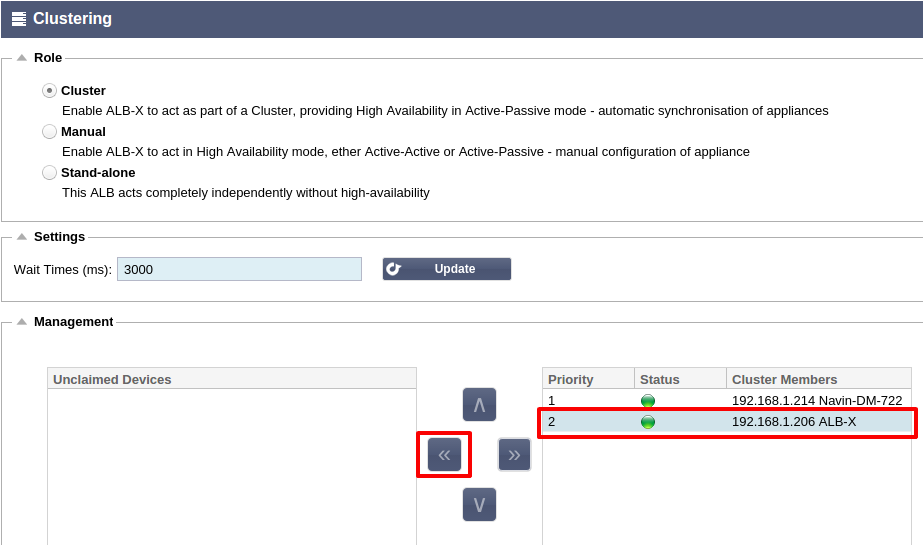Click green status light for 192.168.1.206
The image size is (923, 551).
[648, 422]
